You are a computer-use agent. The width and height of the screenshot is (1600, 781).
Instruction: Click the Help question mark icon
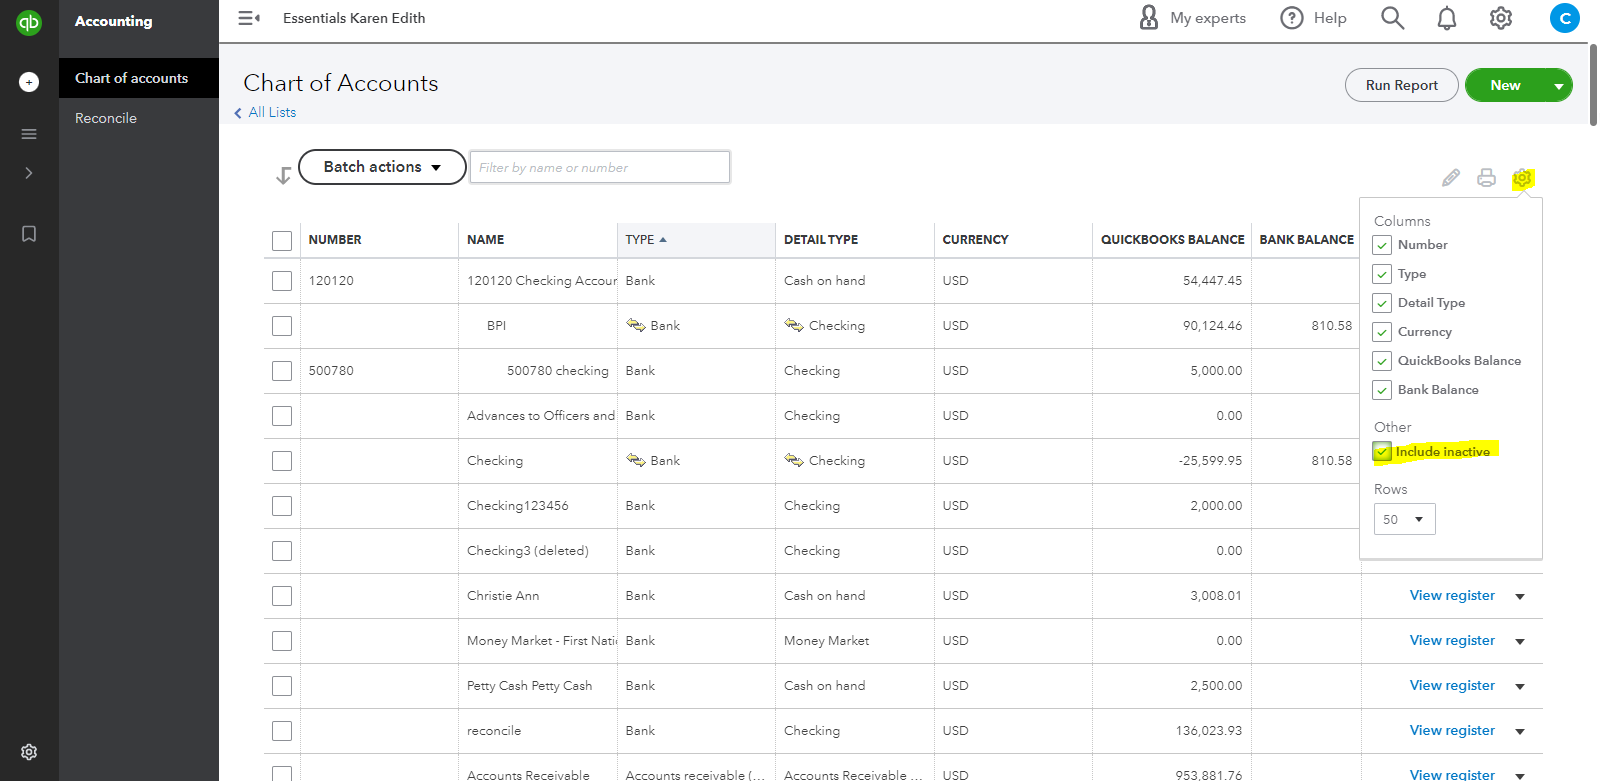click(x=1292, y=18)
